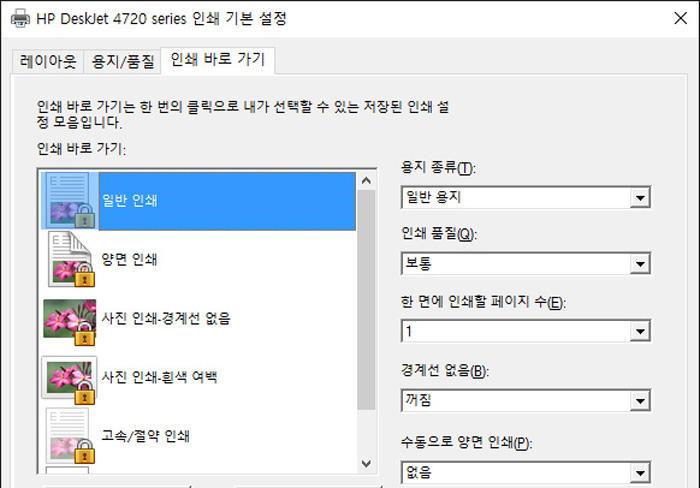Viewport: 700px width, 488px height.
Task: Open the 수동으로 양면 인쇄 dropdown
Action: coord(525,470)
